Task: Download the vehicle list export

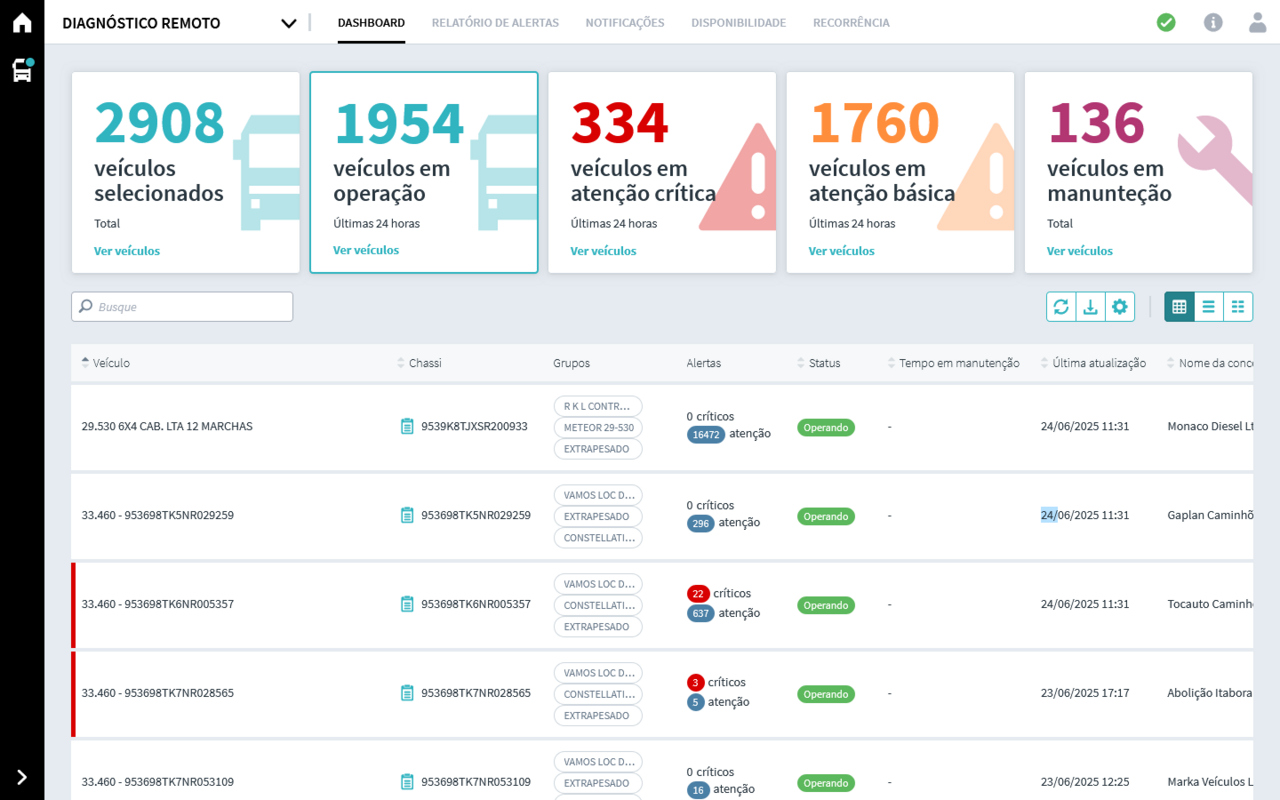Action: 1090,307
